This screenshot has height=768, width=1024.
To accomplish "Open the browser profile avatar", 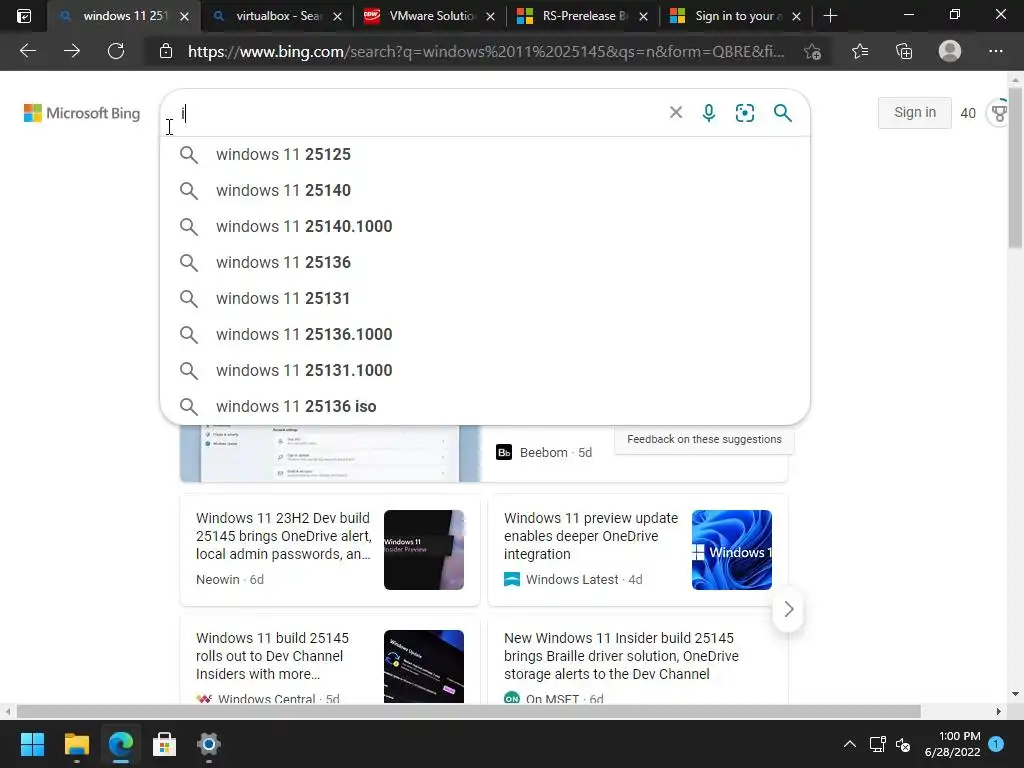I will tap(950, 51).
